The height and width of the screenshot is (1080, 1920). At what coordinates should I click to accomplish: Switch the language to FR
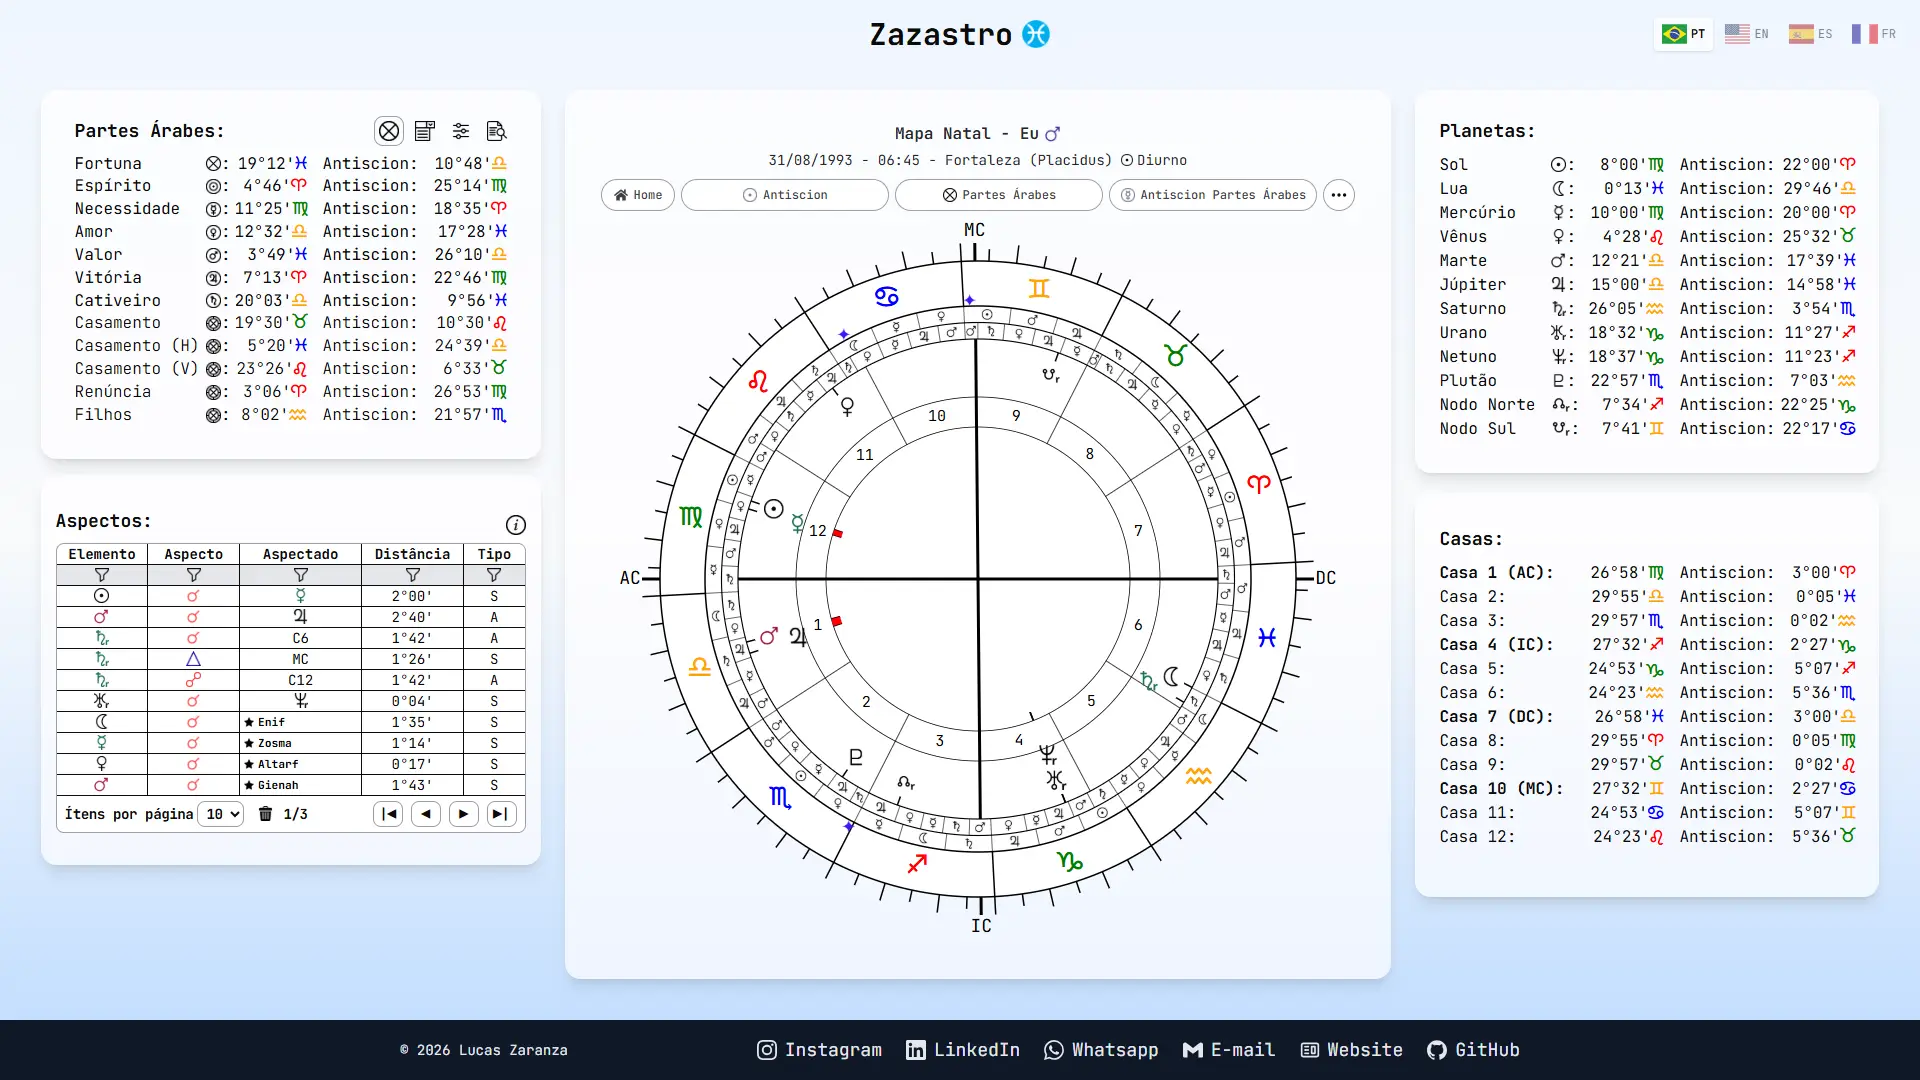[1874, 34]
